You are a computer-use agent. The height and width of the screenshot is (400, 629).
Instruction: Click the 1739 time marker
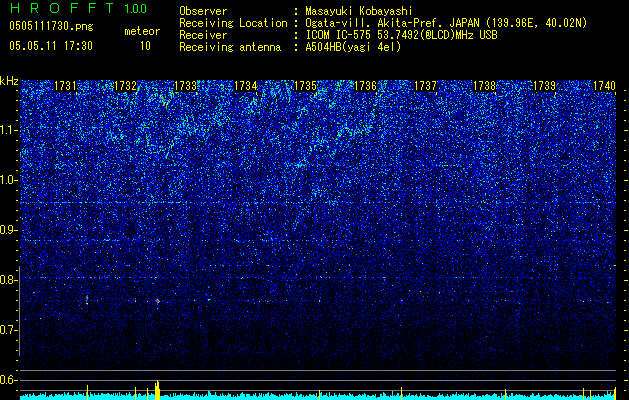(x=544, y=86)
